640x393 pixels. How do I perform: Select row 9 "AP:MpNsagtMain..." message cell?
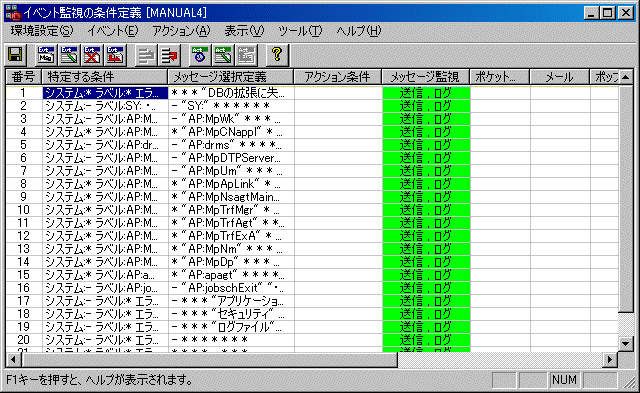231,197
